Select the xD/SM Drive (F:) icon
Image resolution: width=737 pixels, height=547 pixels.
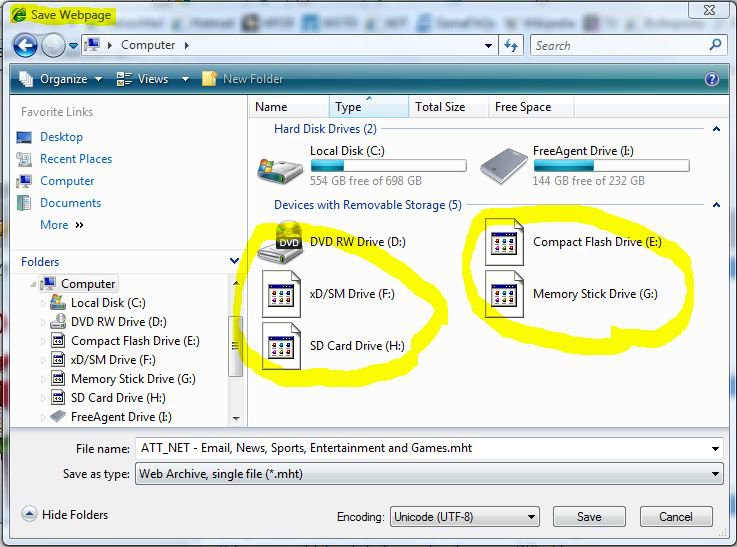click(281, 294)
